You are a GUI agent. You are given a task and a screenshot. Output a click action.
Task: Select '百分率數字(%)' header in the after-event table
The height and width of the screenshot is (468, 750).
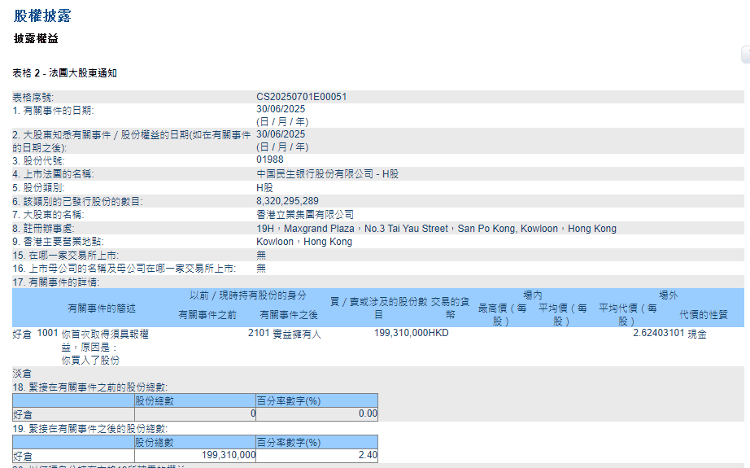click(288, 443)
